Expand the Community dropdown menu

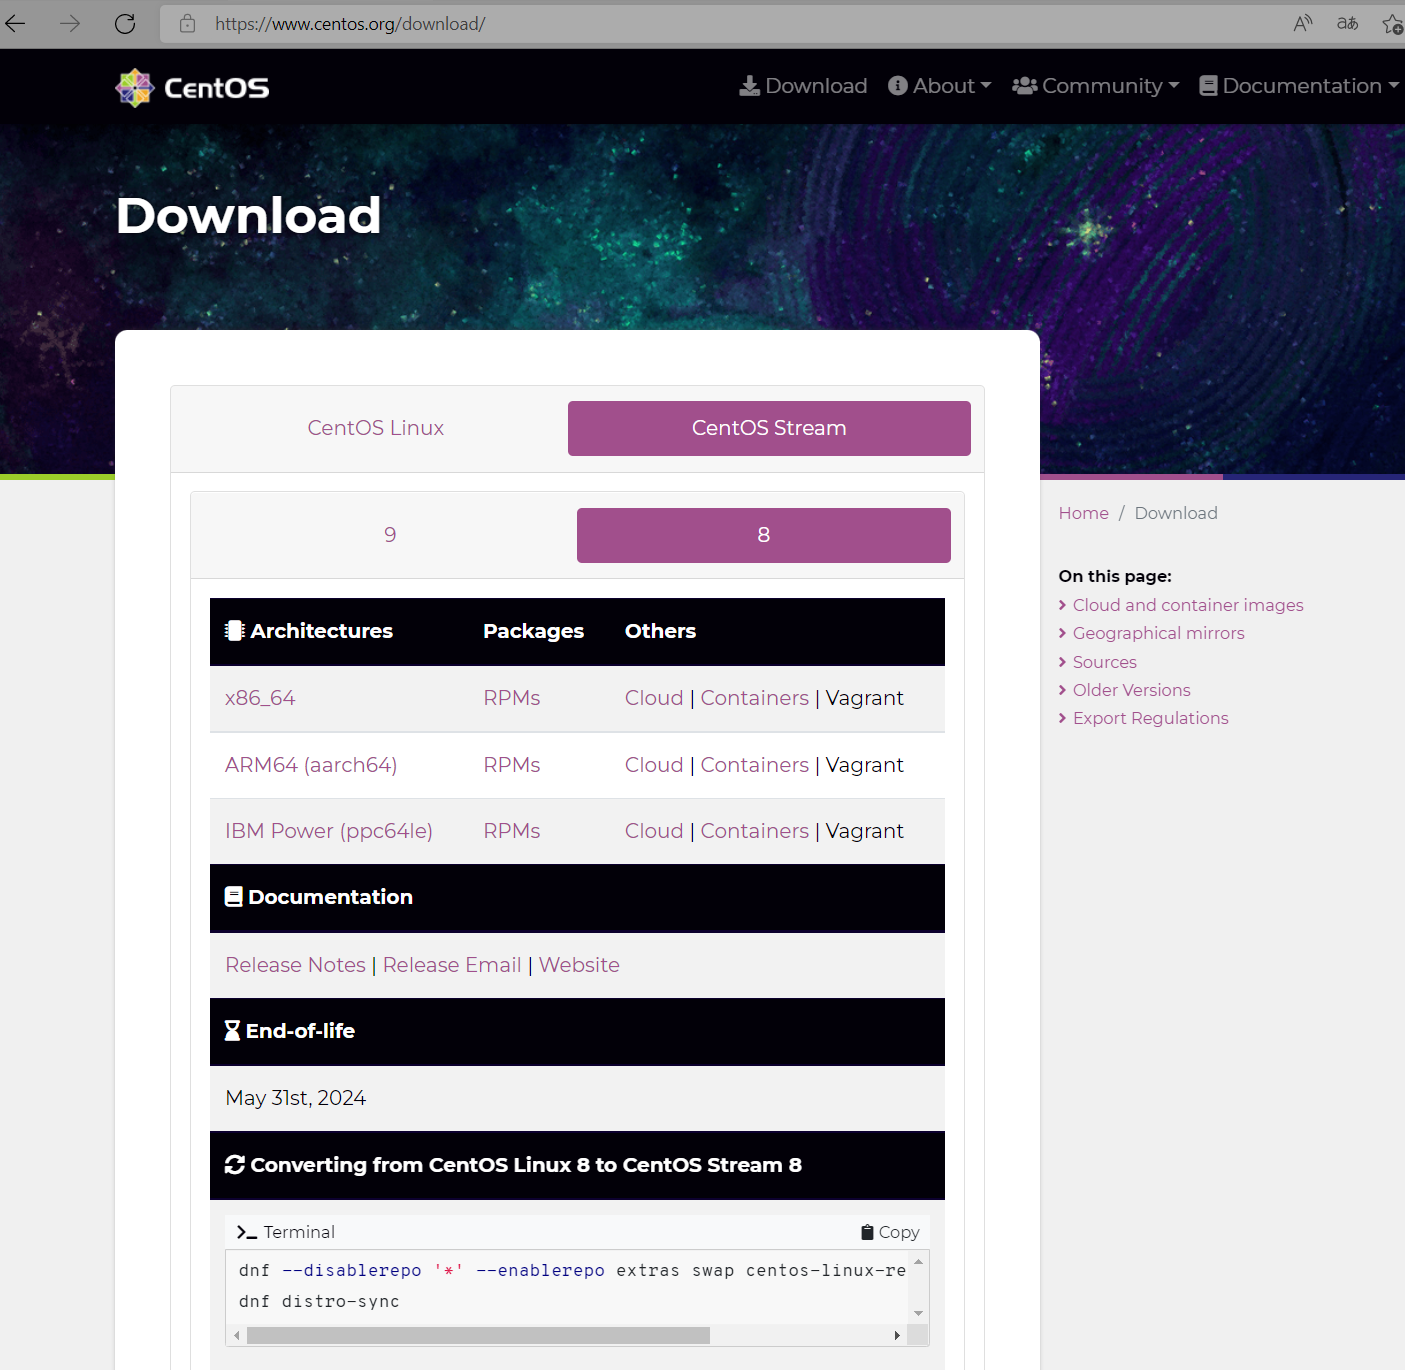(1096, 86)
